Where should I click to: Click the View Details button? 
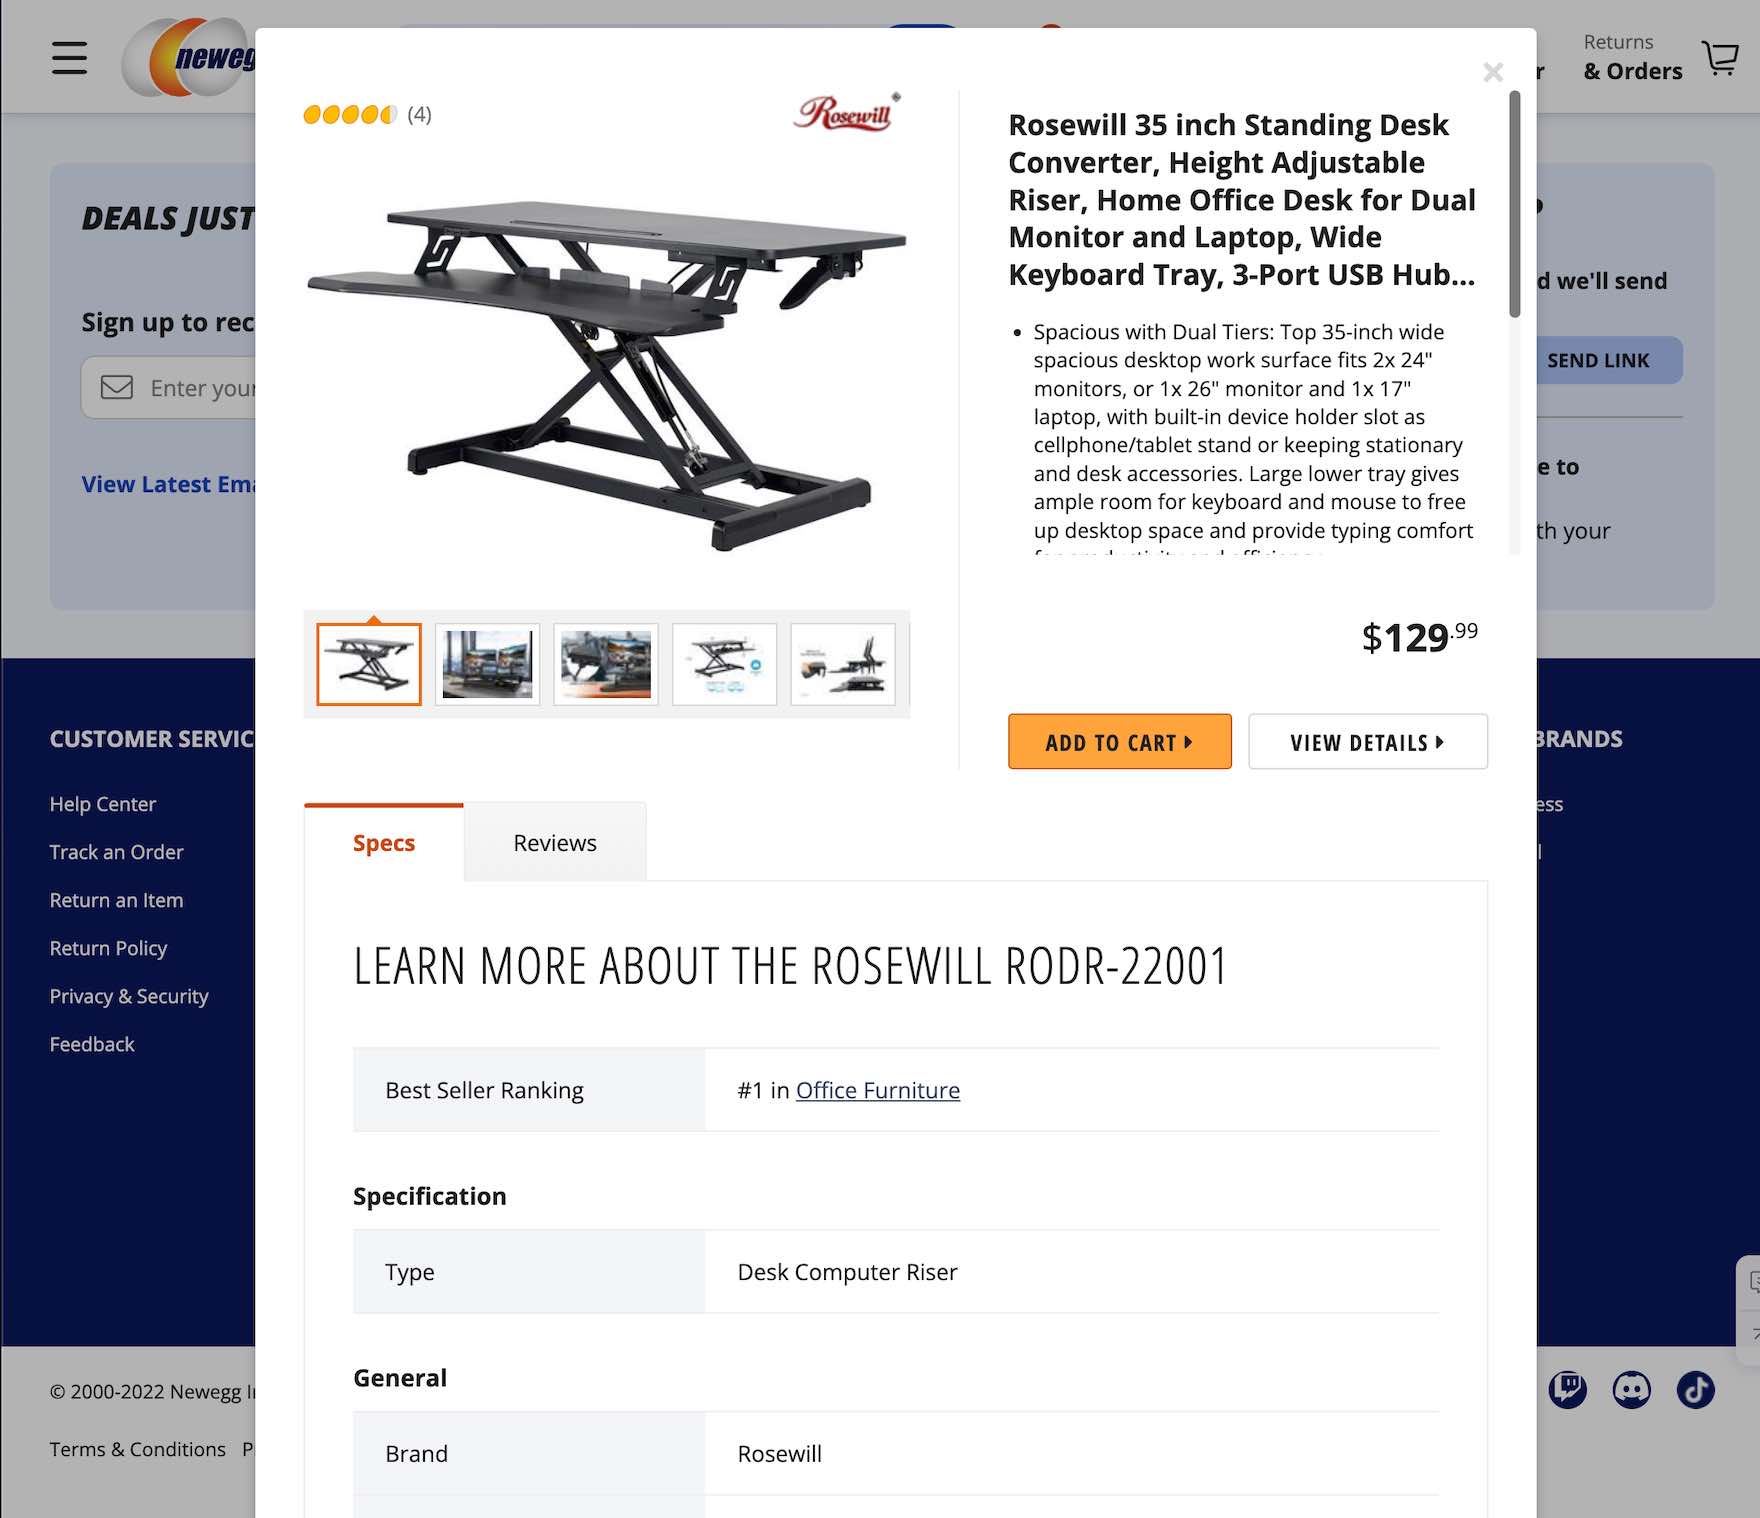click(x=1367, y=742)
